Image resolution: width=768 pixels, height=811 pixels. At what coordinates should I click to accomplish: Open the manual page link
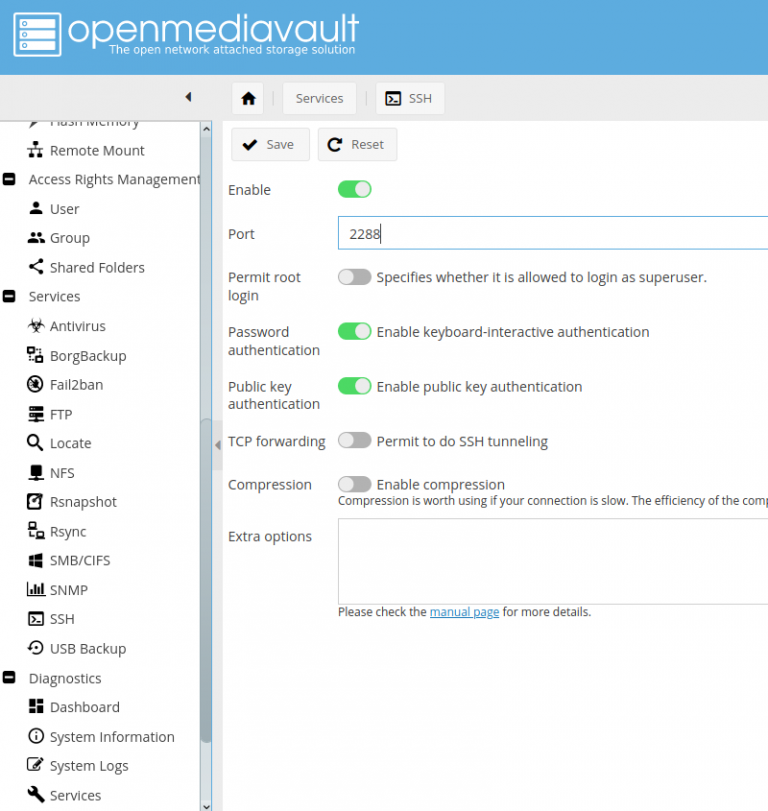pos(464,612)
